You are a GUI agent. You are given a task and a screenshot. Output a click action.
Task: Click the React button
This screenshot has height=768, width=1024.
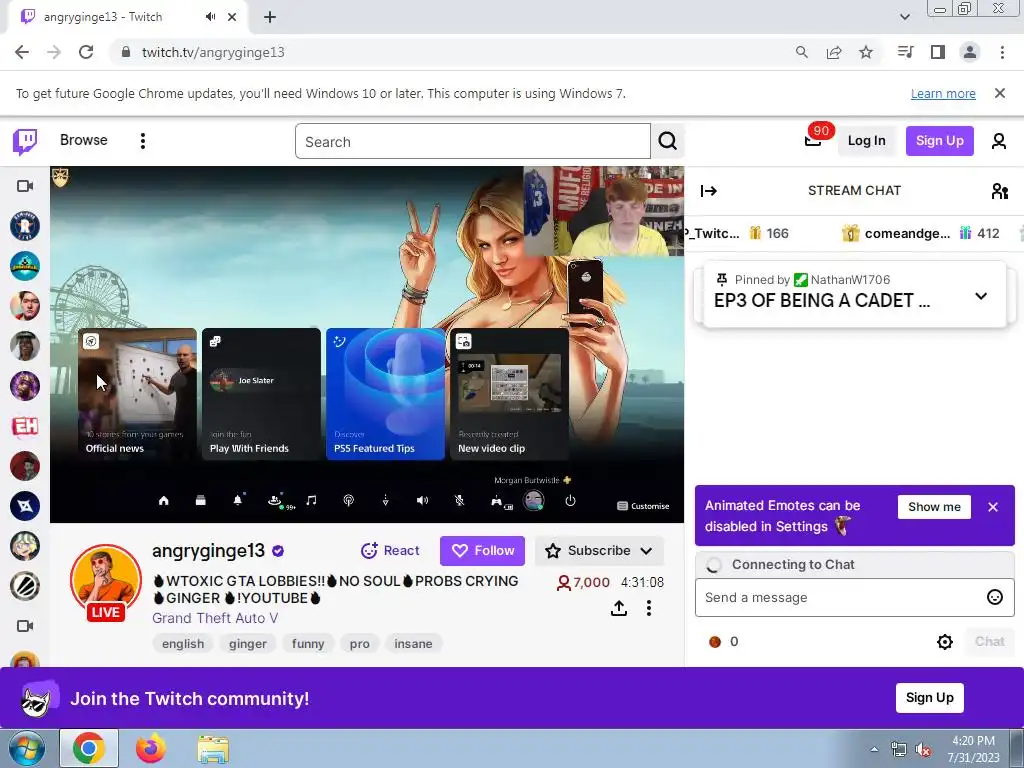coord(390,551)
